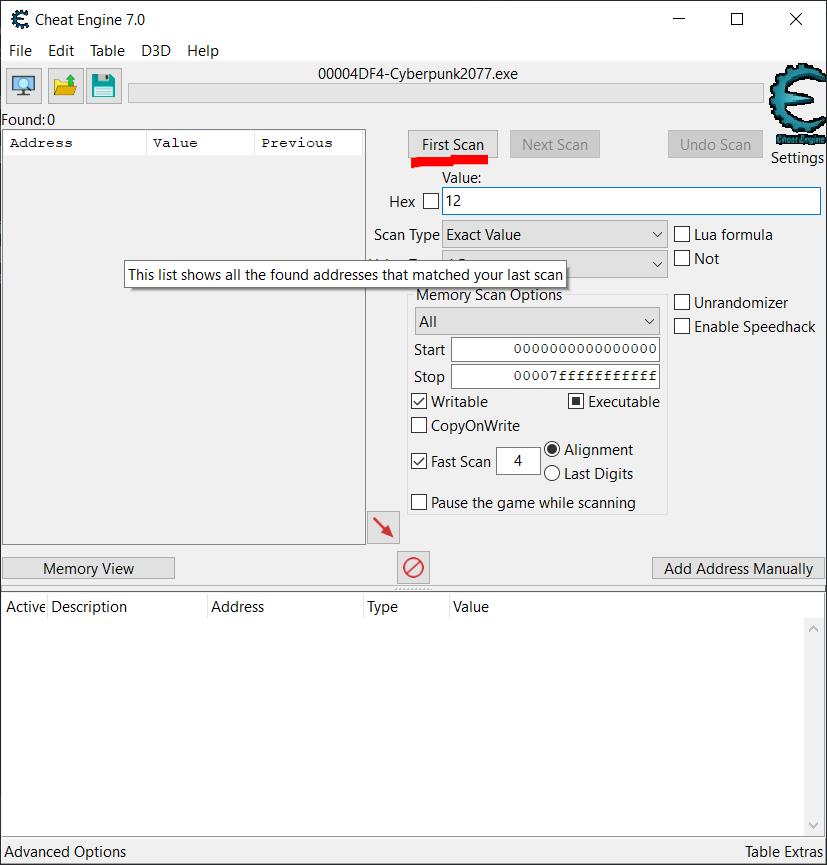Click the red circle clear list icon
The width and height of the screenshot is (827, 865).
(413, 568)
